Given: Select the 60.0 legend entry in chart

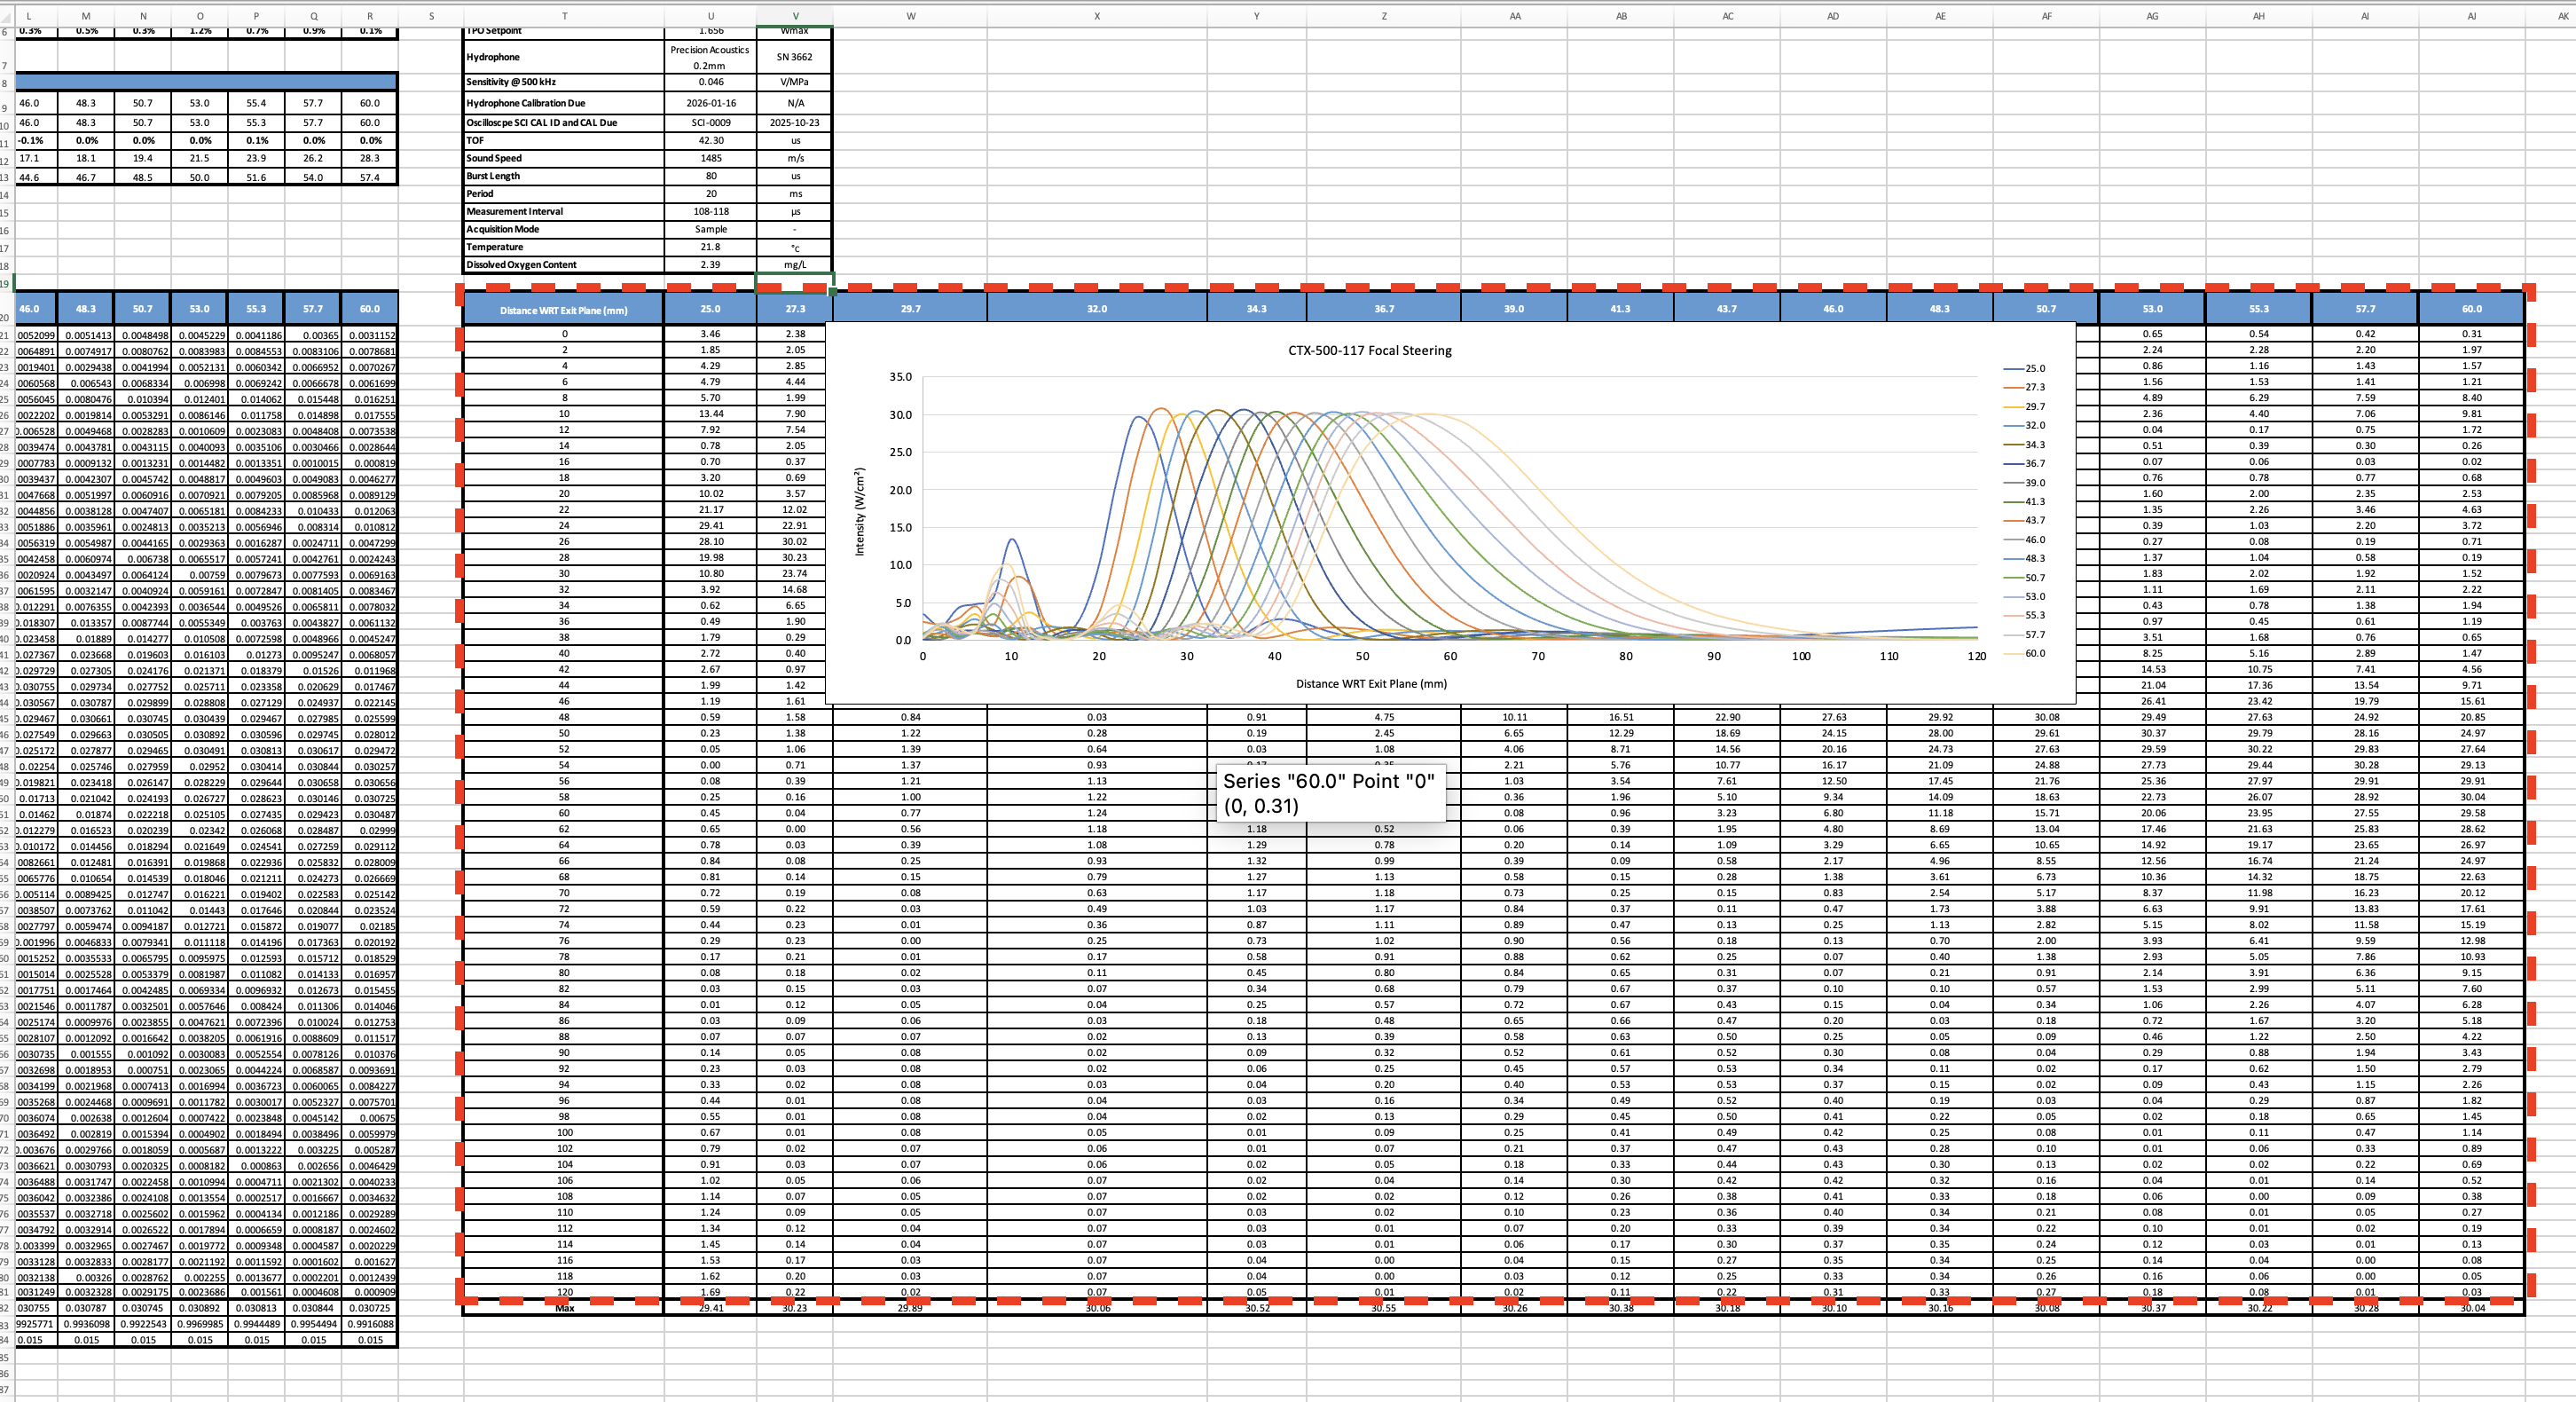Looking at the screenshot, I should point(2034,653).
